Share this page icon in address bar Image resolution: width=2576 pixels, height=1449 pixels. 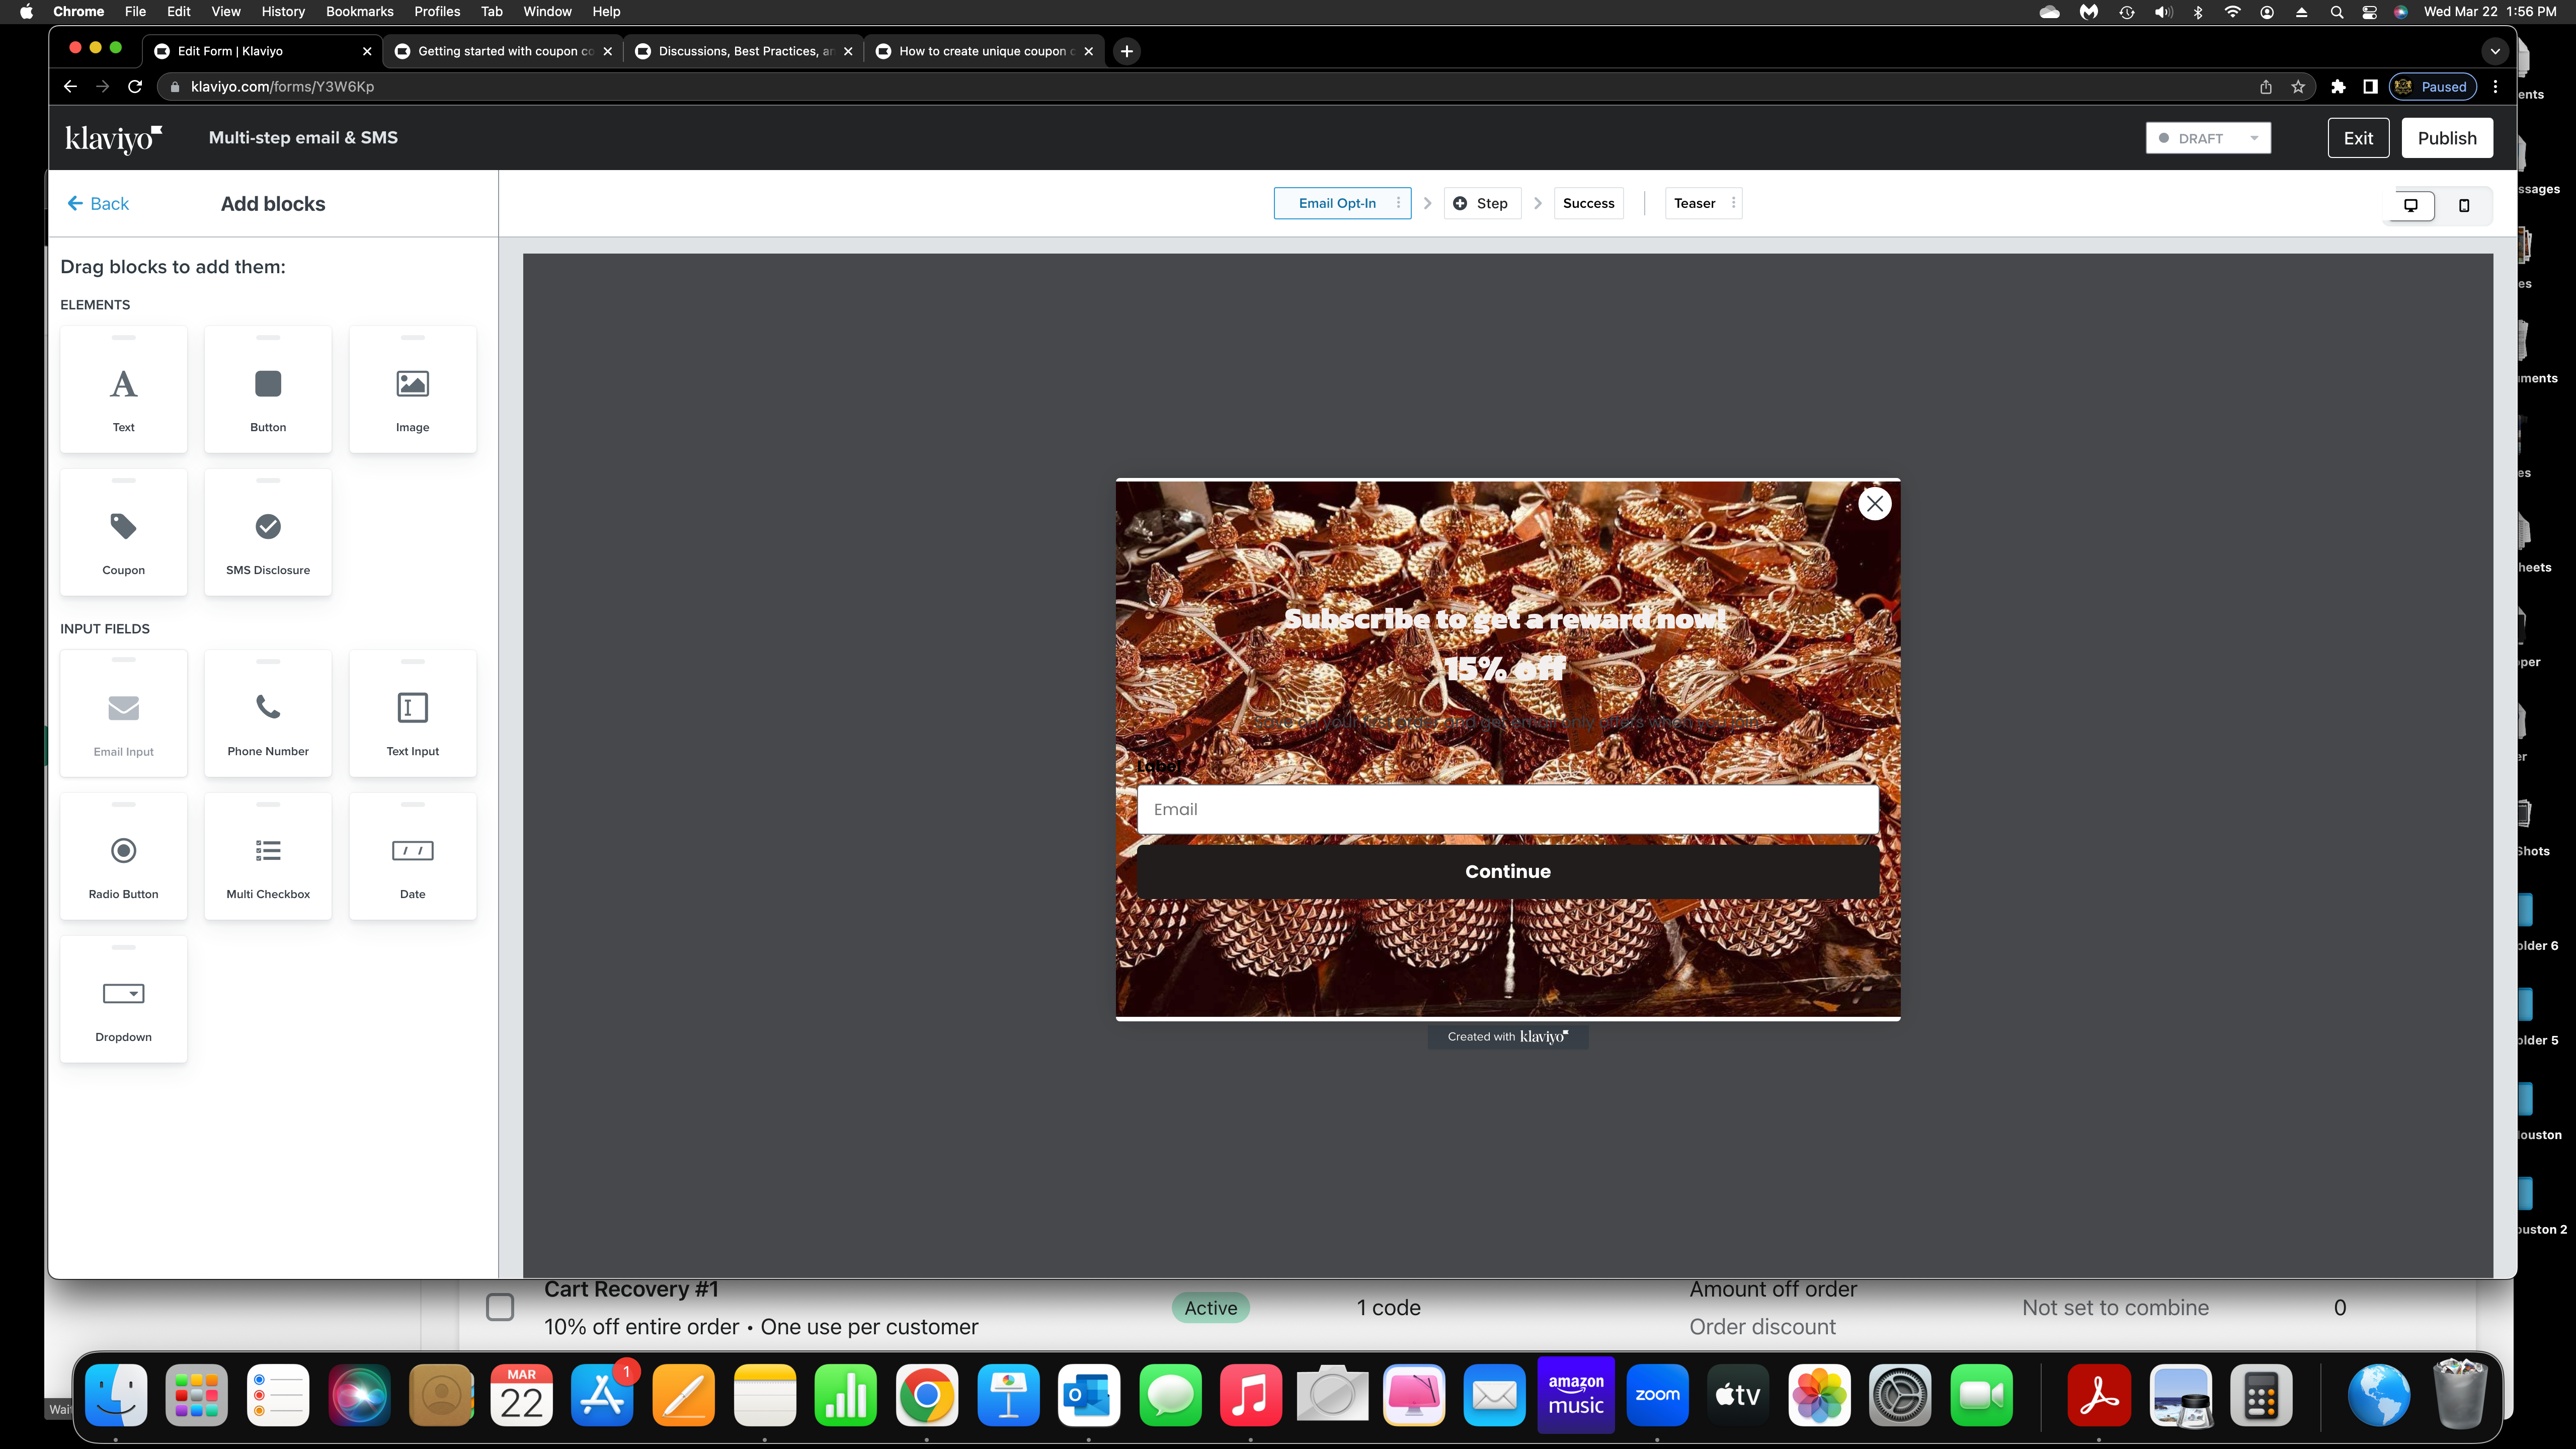2266,87
